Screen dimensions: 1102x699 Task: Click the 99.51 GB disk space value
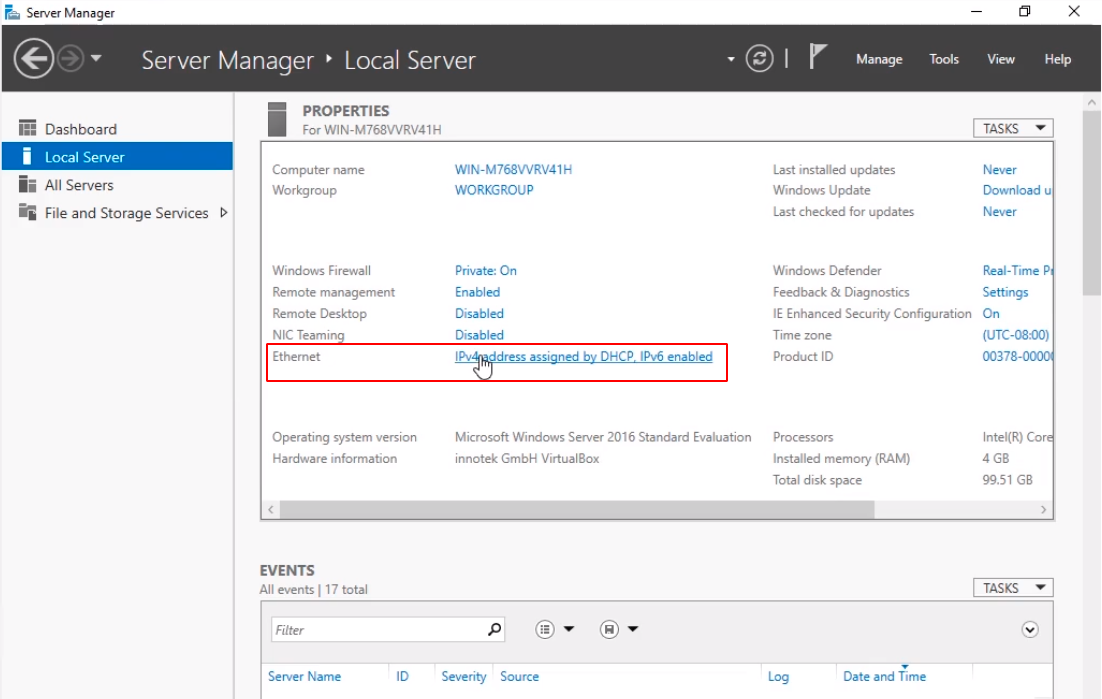(1007, 480)
